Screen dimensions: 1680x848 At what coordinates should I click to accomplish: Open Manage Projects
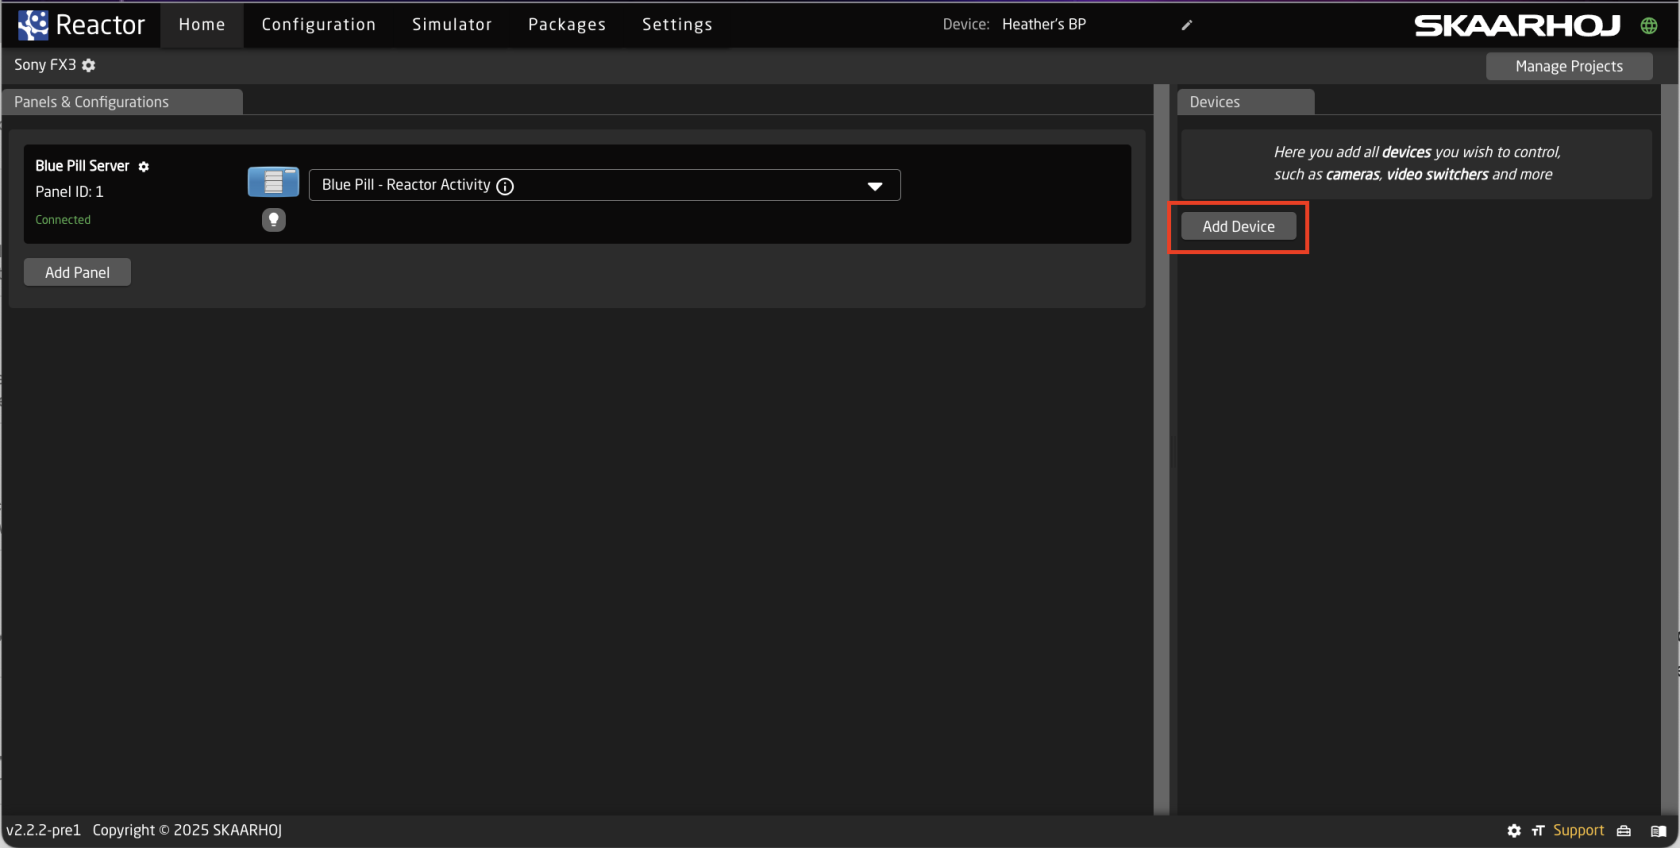point(1569,66)
